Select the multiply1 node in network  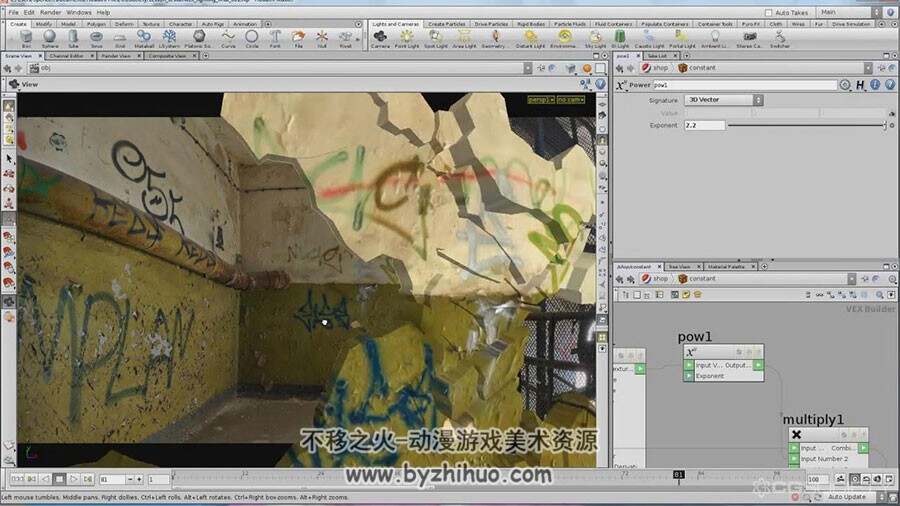pyautogui.click(x=828, y=446)
